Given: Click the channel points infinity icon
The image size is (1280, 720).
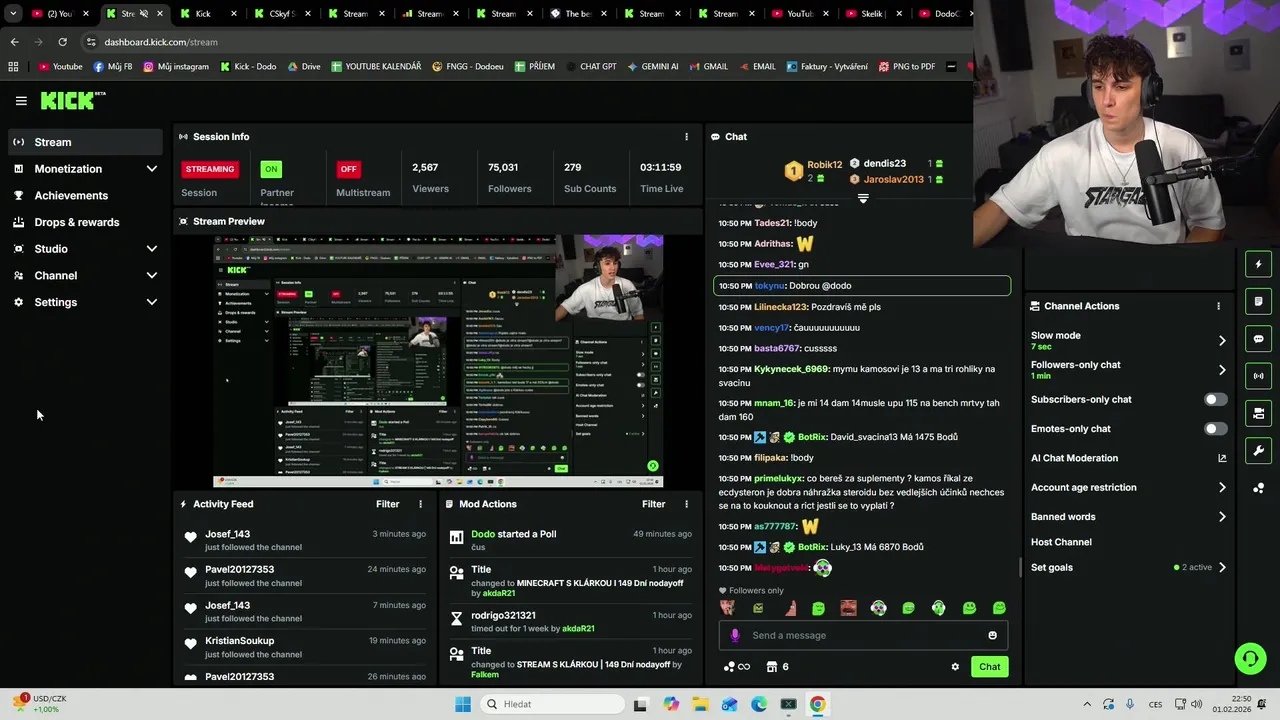Looking at the screenshot, I should click(x=736, y=667).
